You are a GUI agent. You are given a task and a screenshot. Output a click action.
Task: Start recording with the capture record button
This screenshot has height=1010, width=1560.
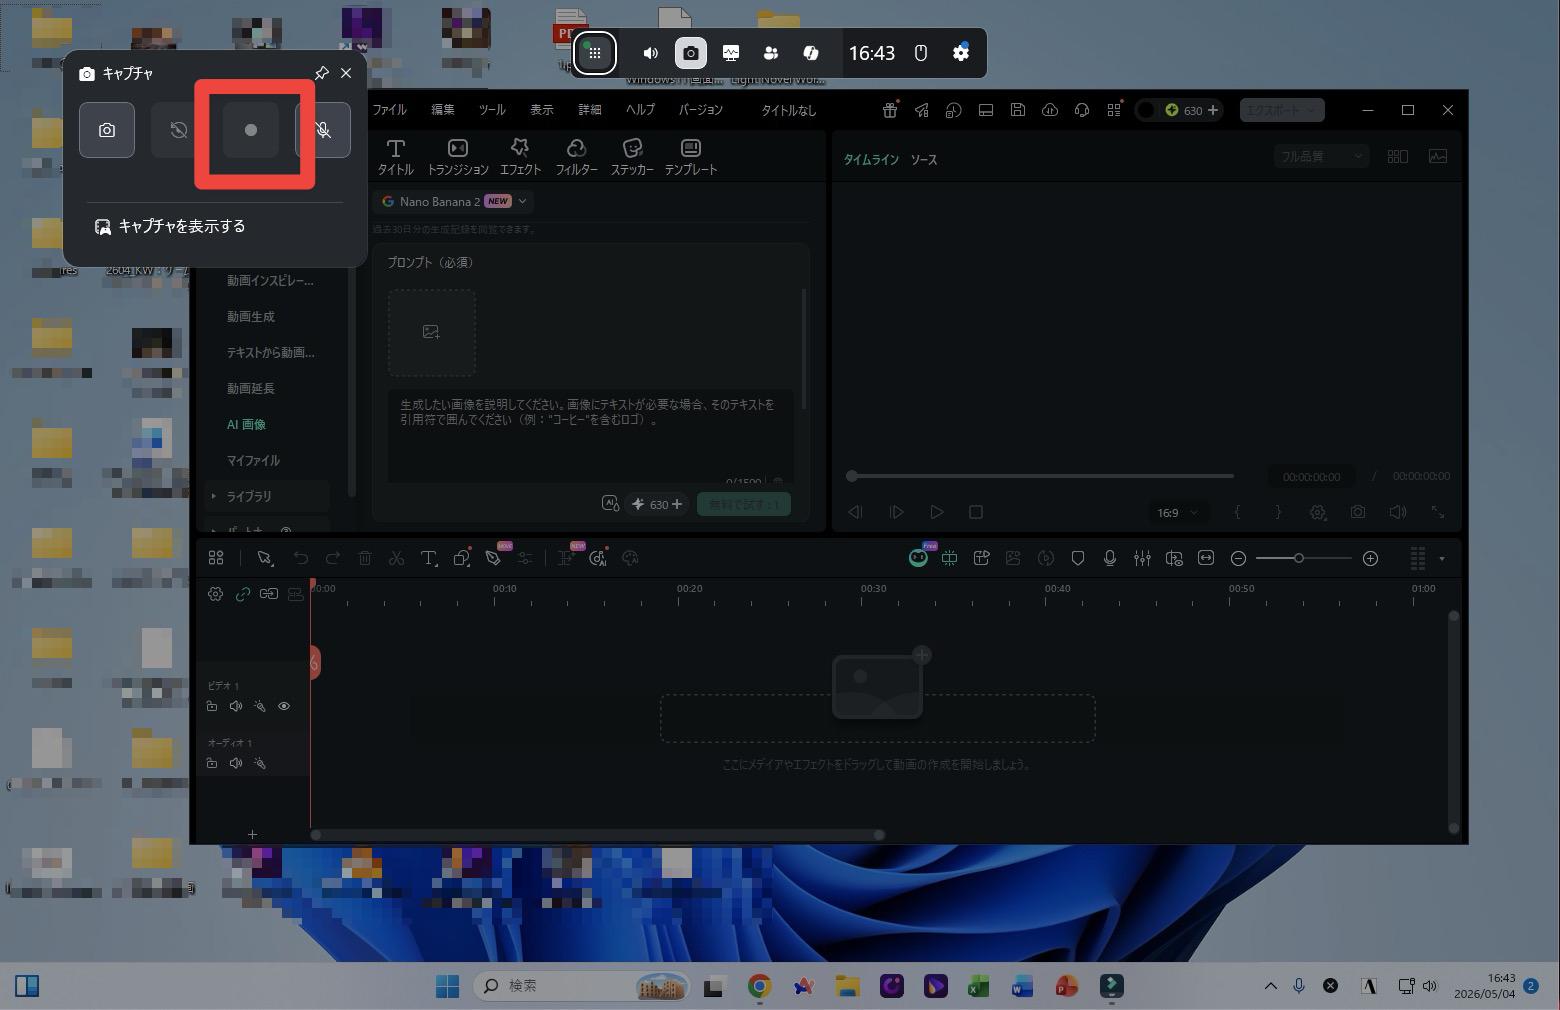coord(251,130)
